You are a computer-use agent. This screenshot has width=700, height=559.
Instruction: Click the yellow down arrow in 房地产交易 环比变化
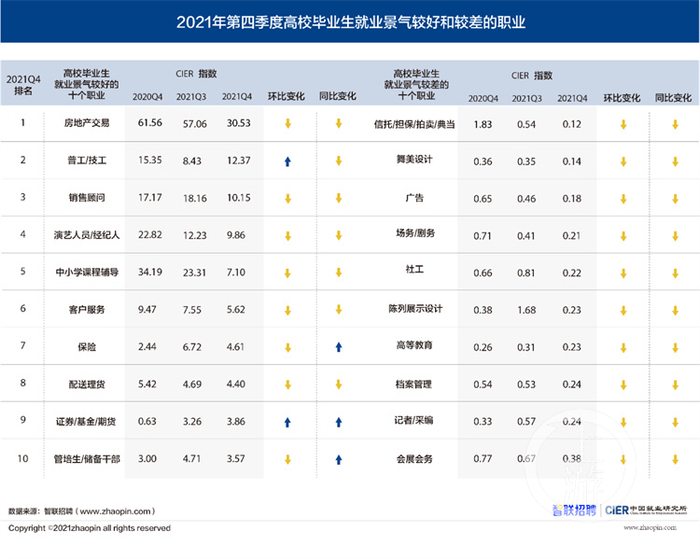pyautogui.click(x=288, y=124)
